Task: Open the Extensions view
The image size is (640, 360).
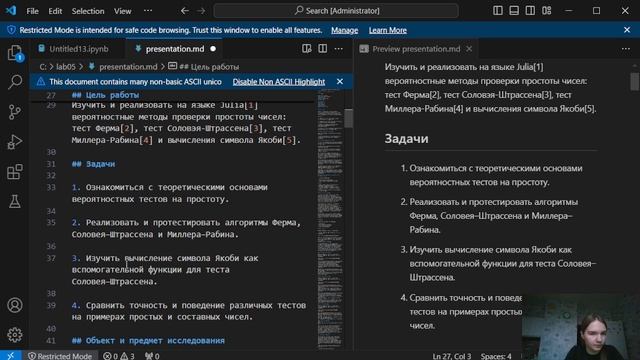Action: pos(15,172)
